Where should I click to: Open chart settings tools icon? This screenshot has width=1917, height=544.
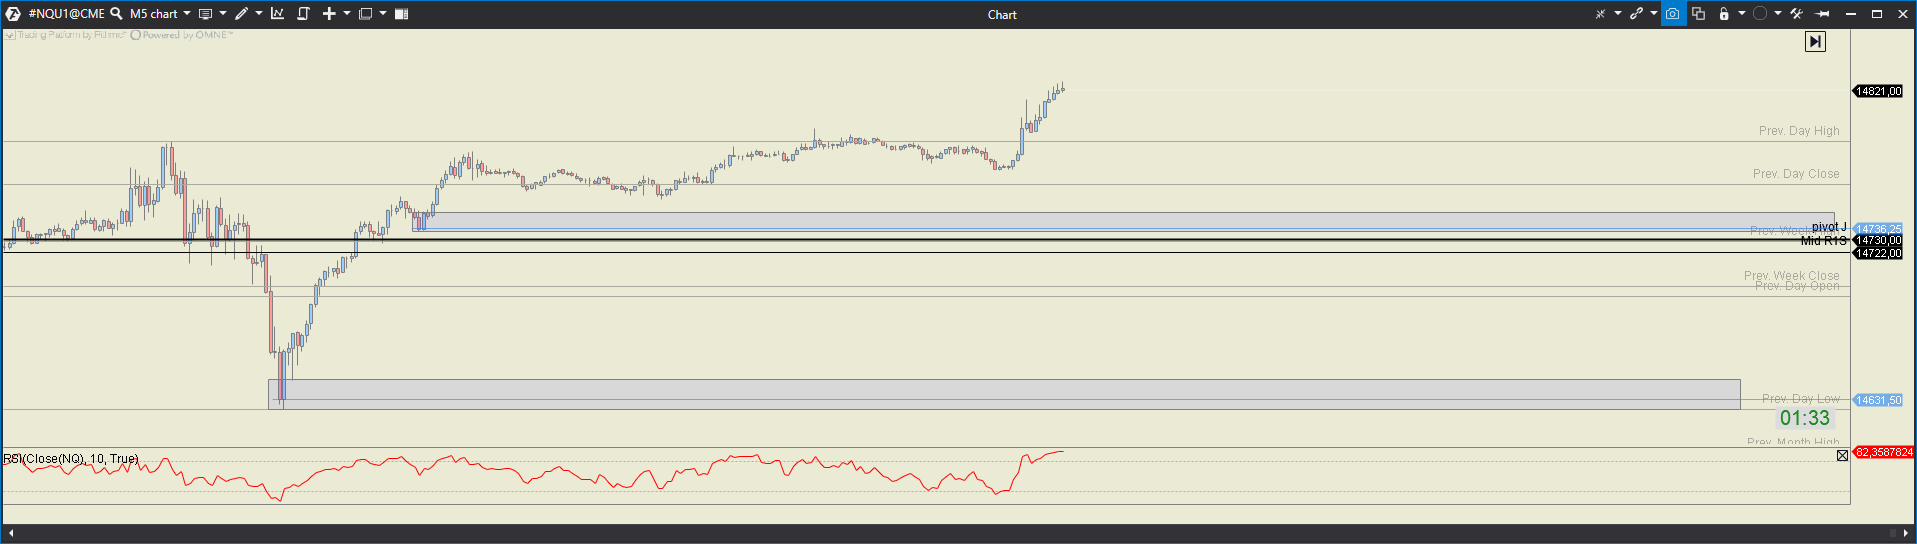pos(1796,14)
